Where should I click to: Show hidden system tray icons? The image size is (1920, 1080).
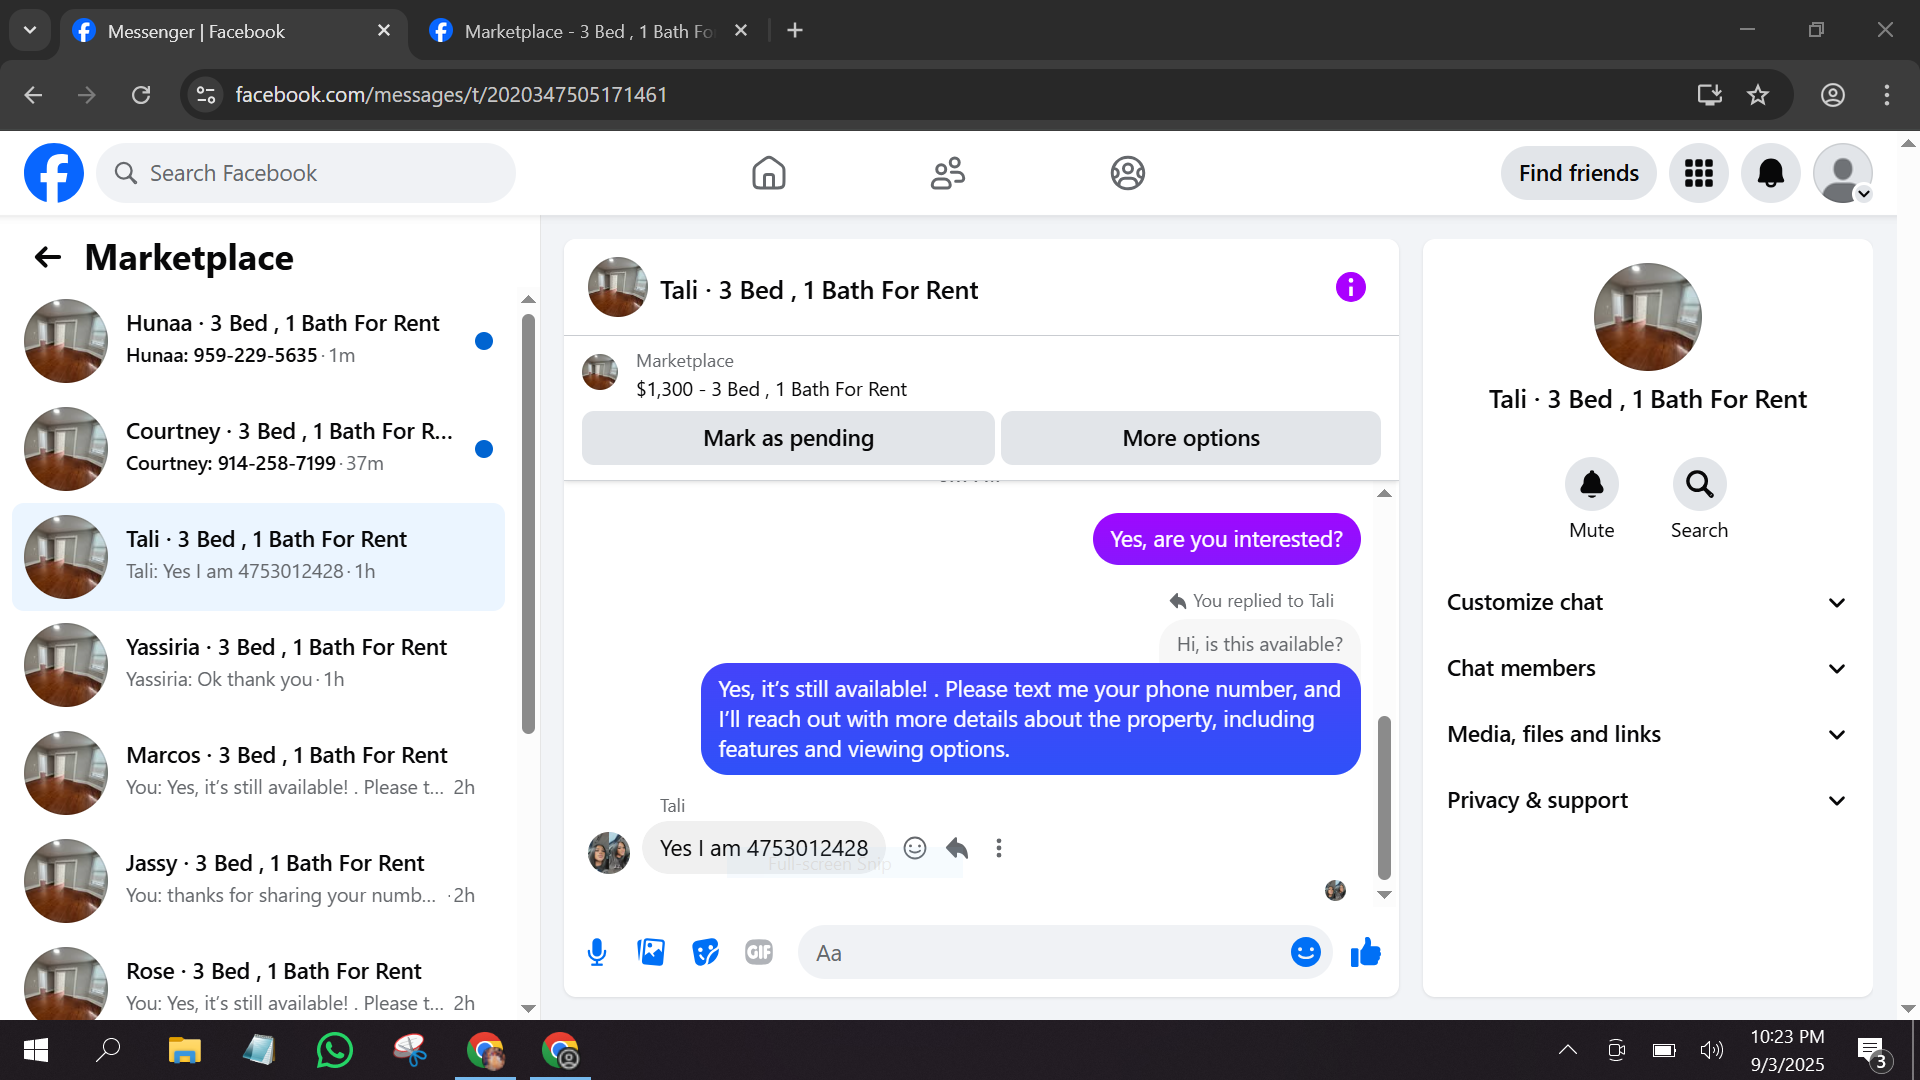tap(1568, 1050)
